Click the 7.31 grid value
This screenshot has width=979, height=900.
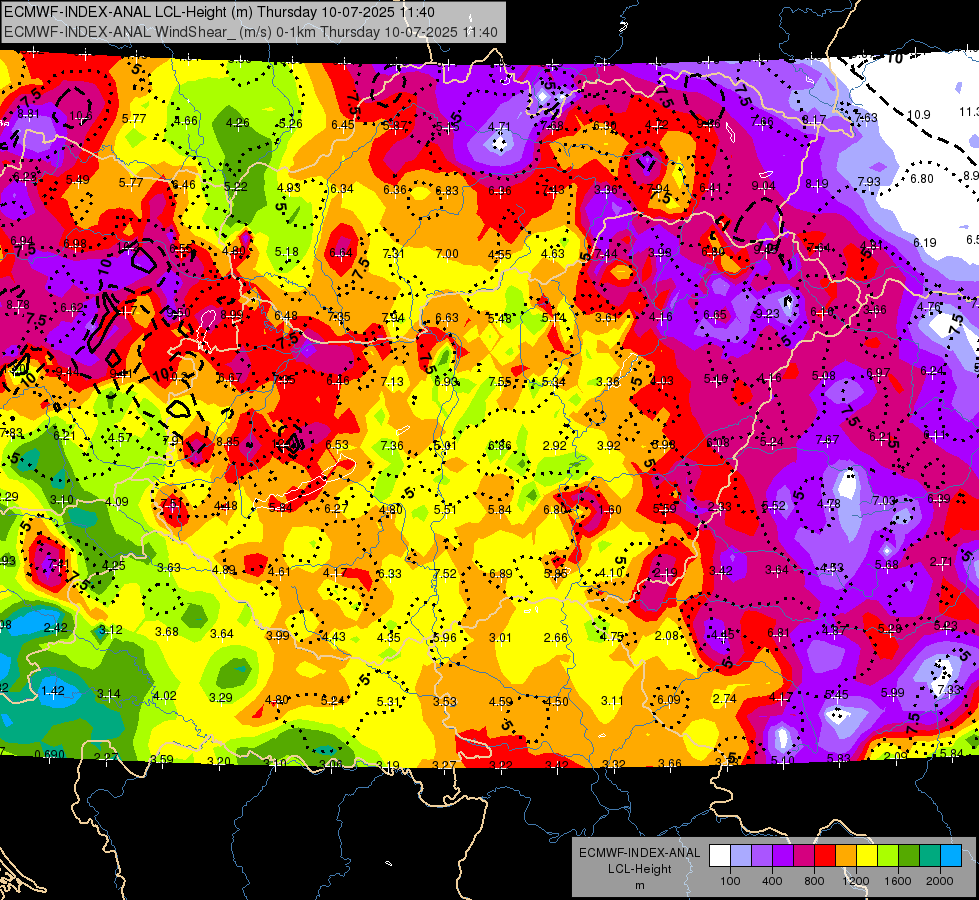tap(393, 254)
